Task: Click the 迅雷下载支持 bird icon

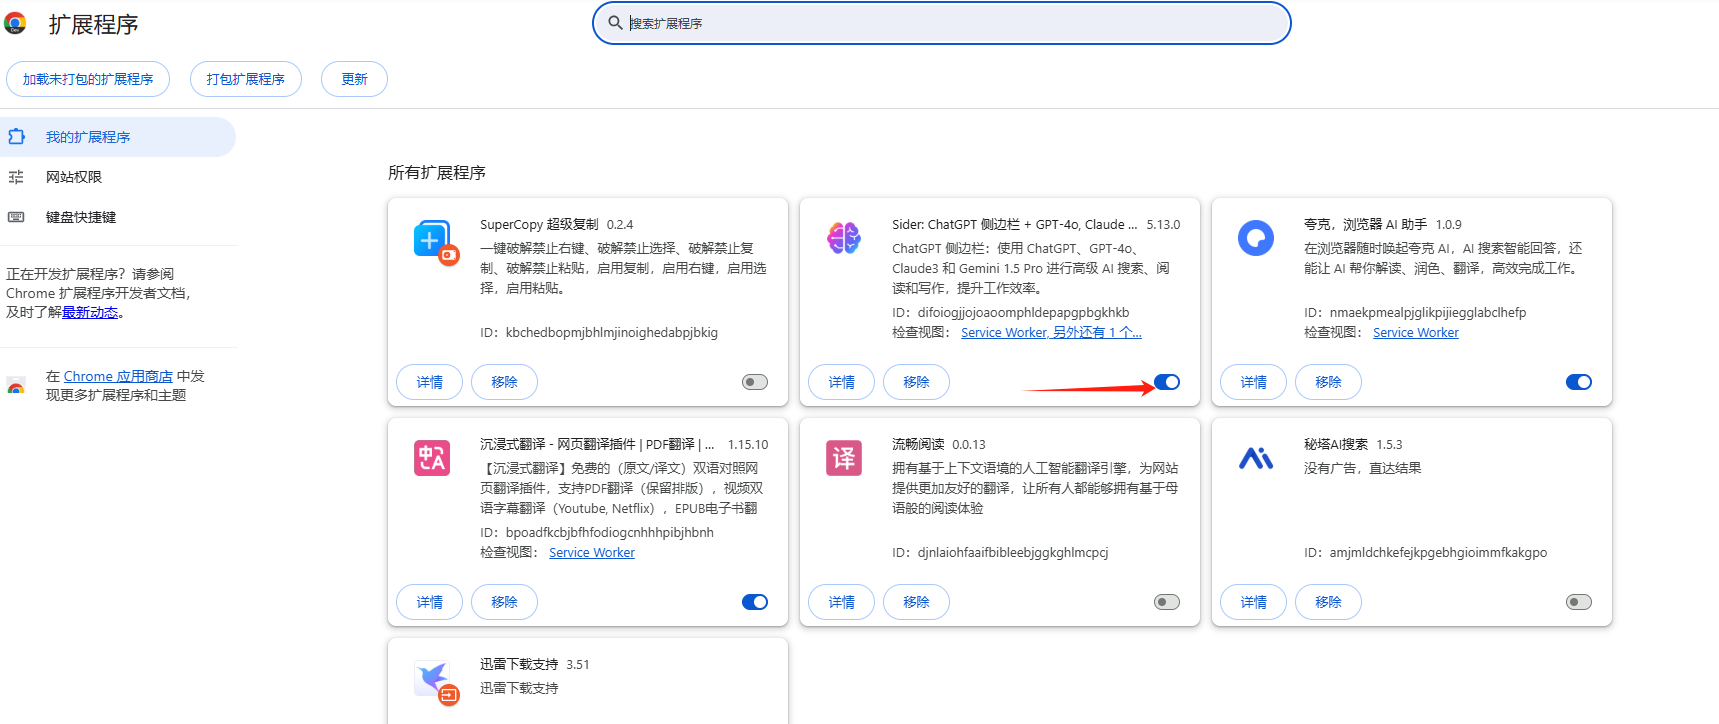Action: pyautogui.click(x=436, y=682)
